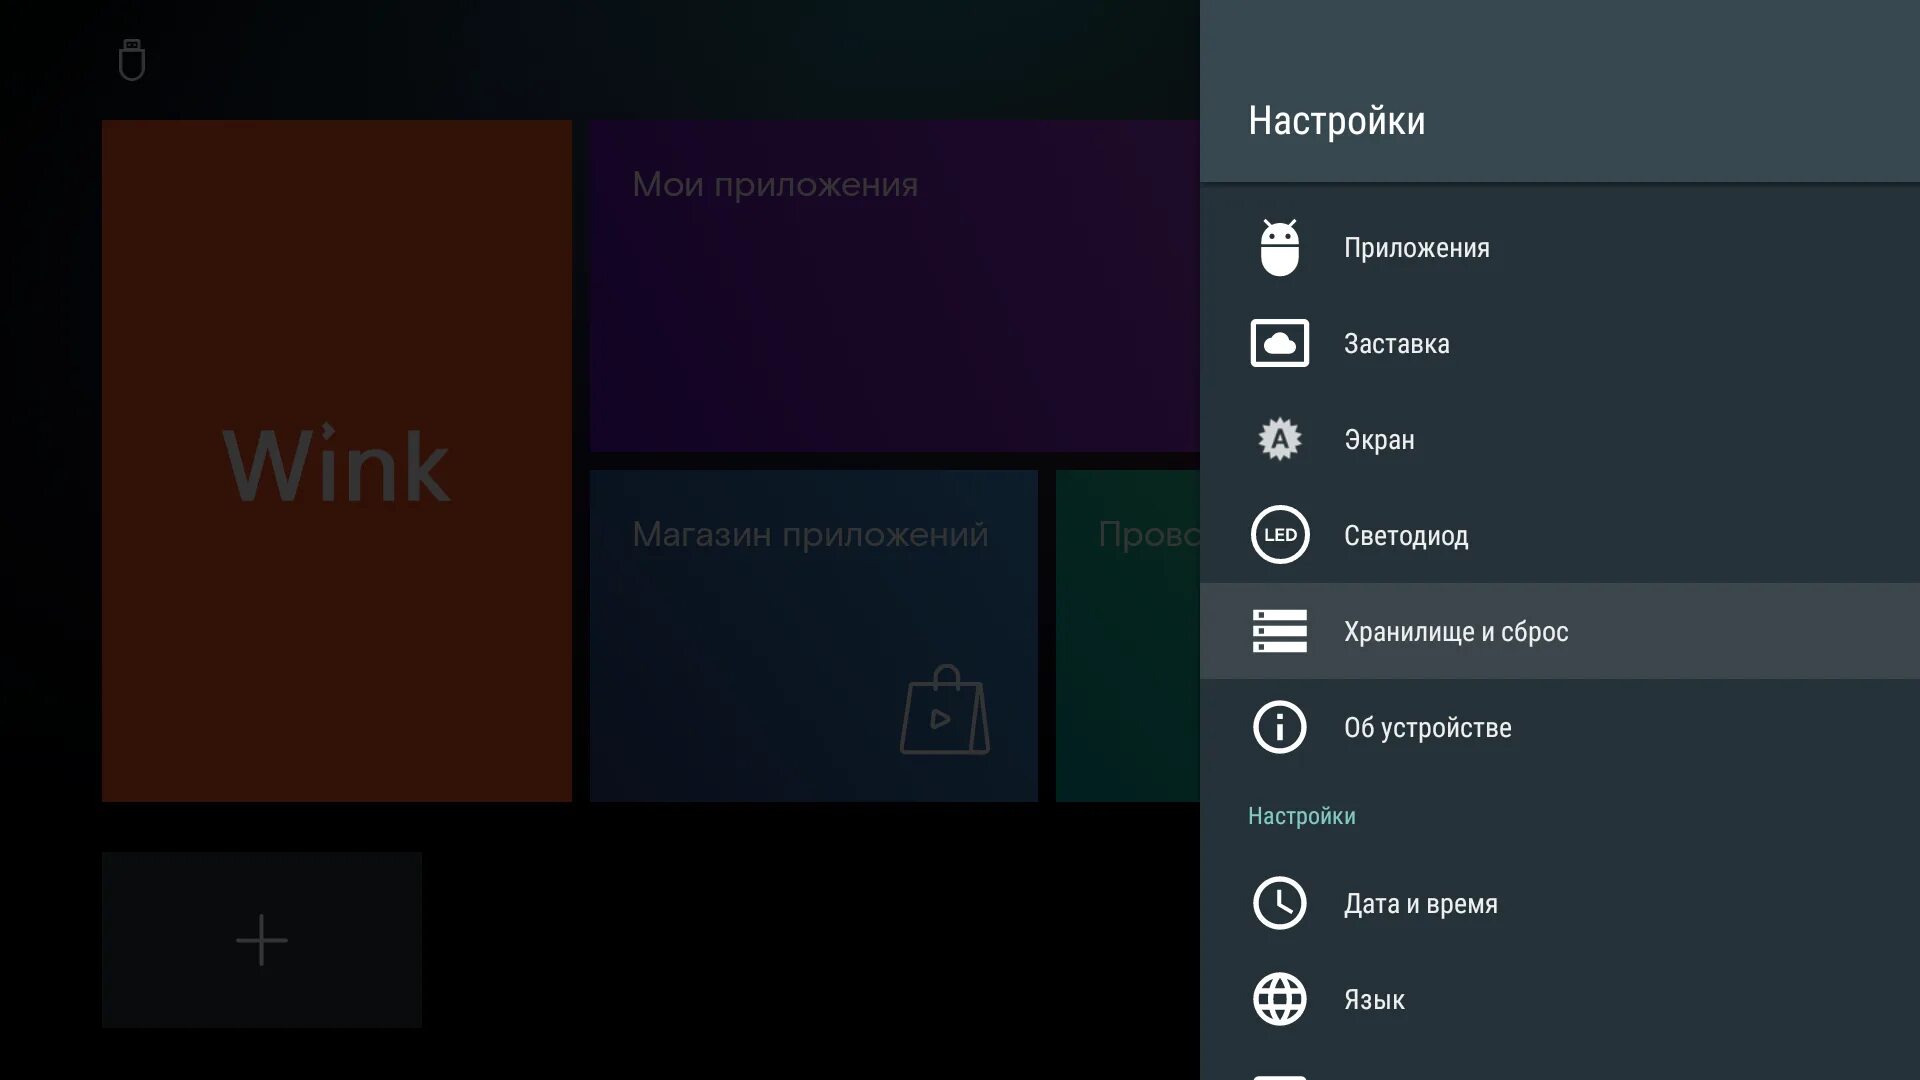Viewport: 1920px width, 1080px height.
Task: Open Об устройстве text label
Action: (1427, 728)
